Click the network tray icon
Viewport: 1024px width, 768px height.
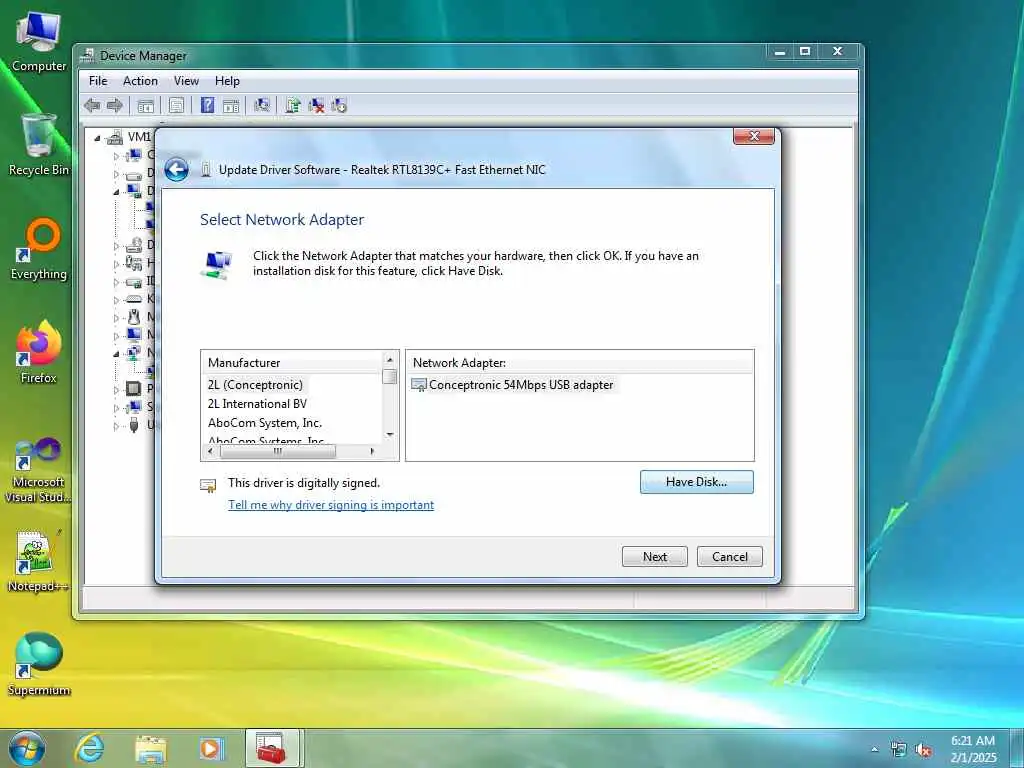coord(899,750)
